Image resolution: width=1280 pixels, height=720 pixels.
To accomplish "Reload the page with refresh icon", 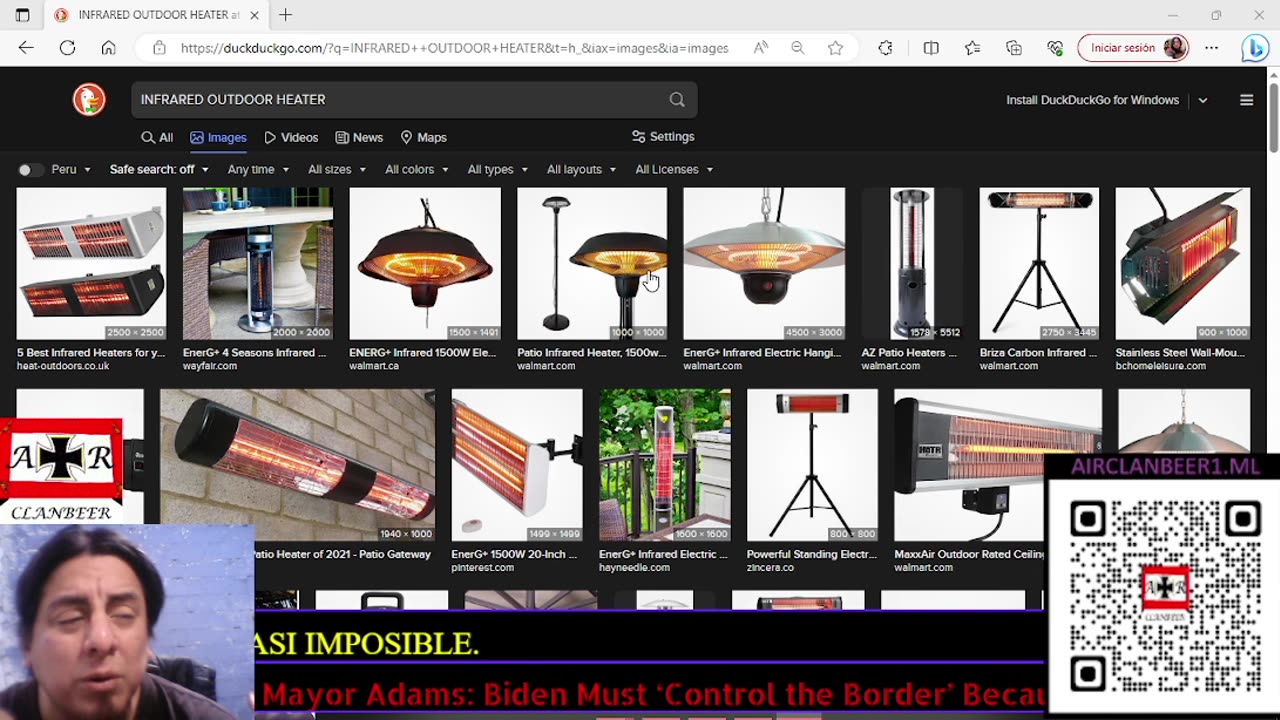I will (67, 47).
